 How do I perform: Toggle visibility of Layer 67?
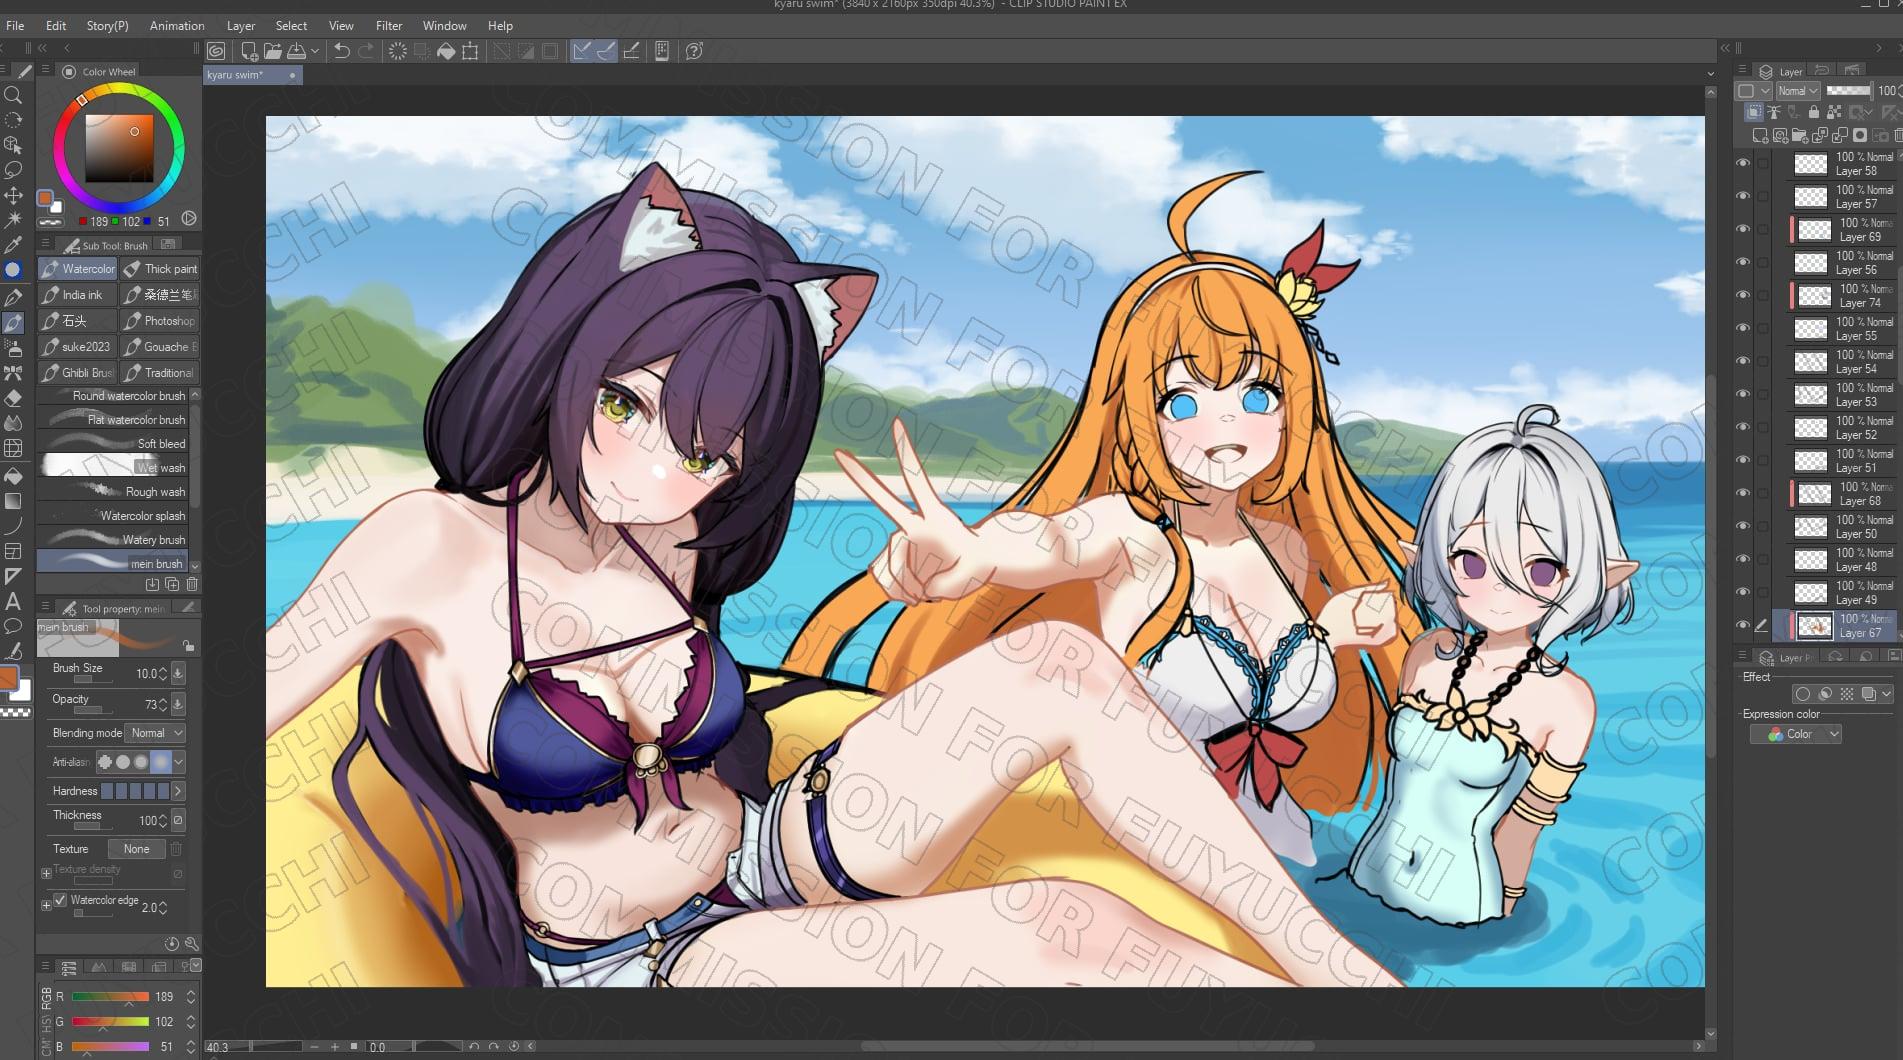[x=1744, y=626]
